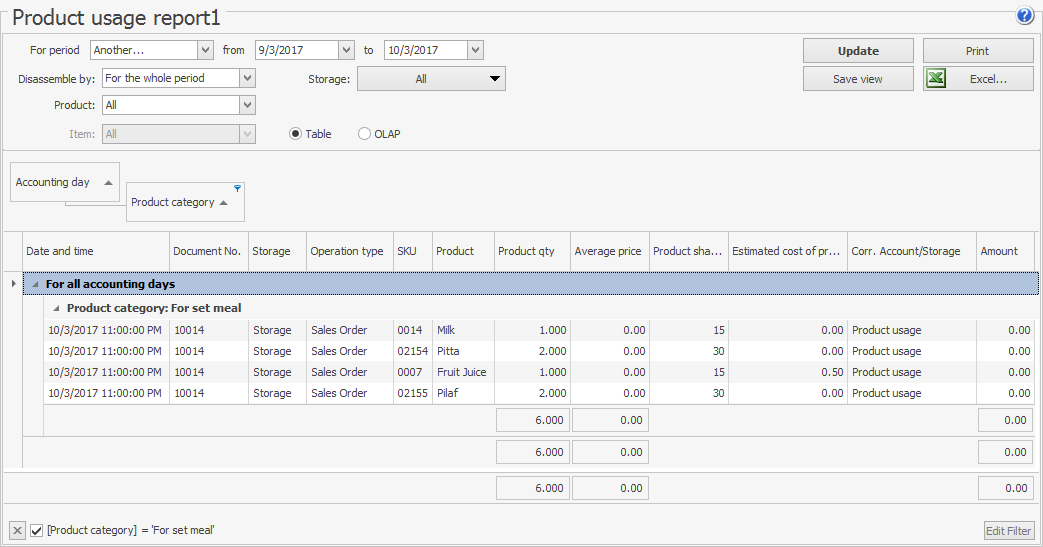Screen dimensions: 1043x547
Task: Click the filter icon on Product category
Action: (x=237, y=188)
